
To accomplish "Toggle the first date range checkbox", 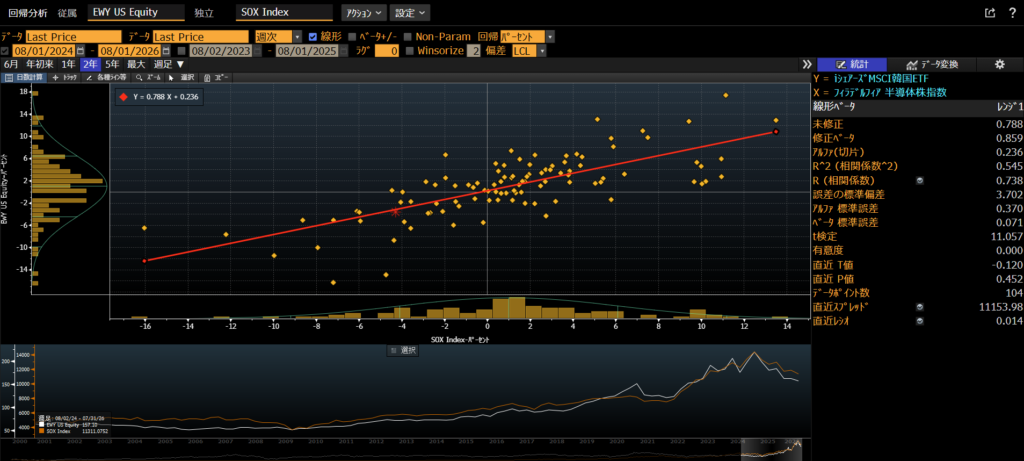I will point(5,50).
